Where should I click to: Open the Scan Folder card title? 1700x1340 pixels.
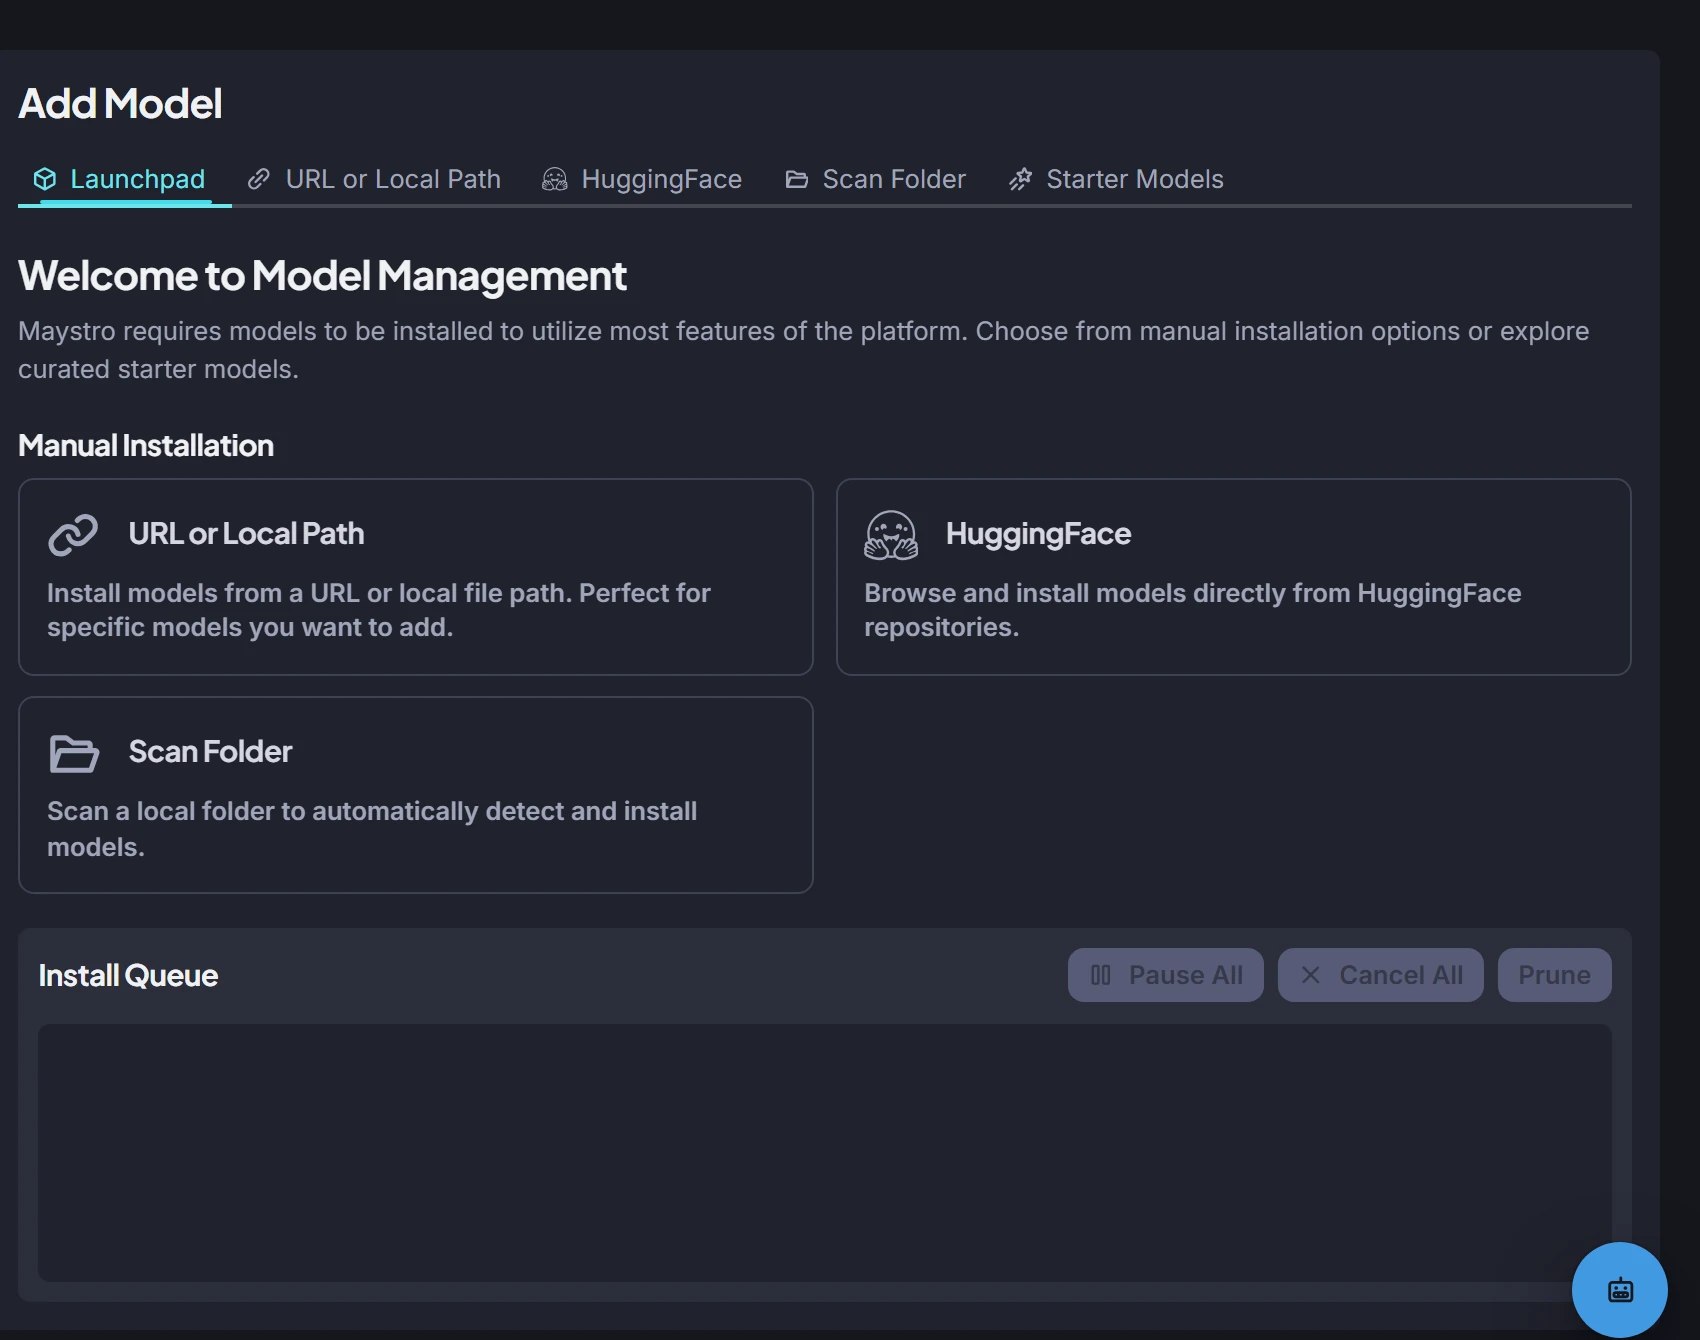tap(210, 752)
